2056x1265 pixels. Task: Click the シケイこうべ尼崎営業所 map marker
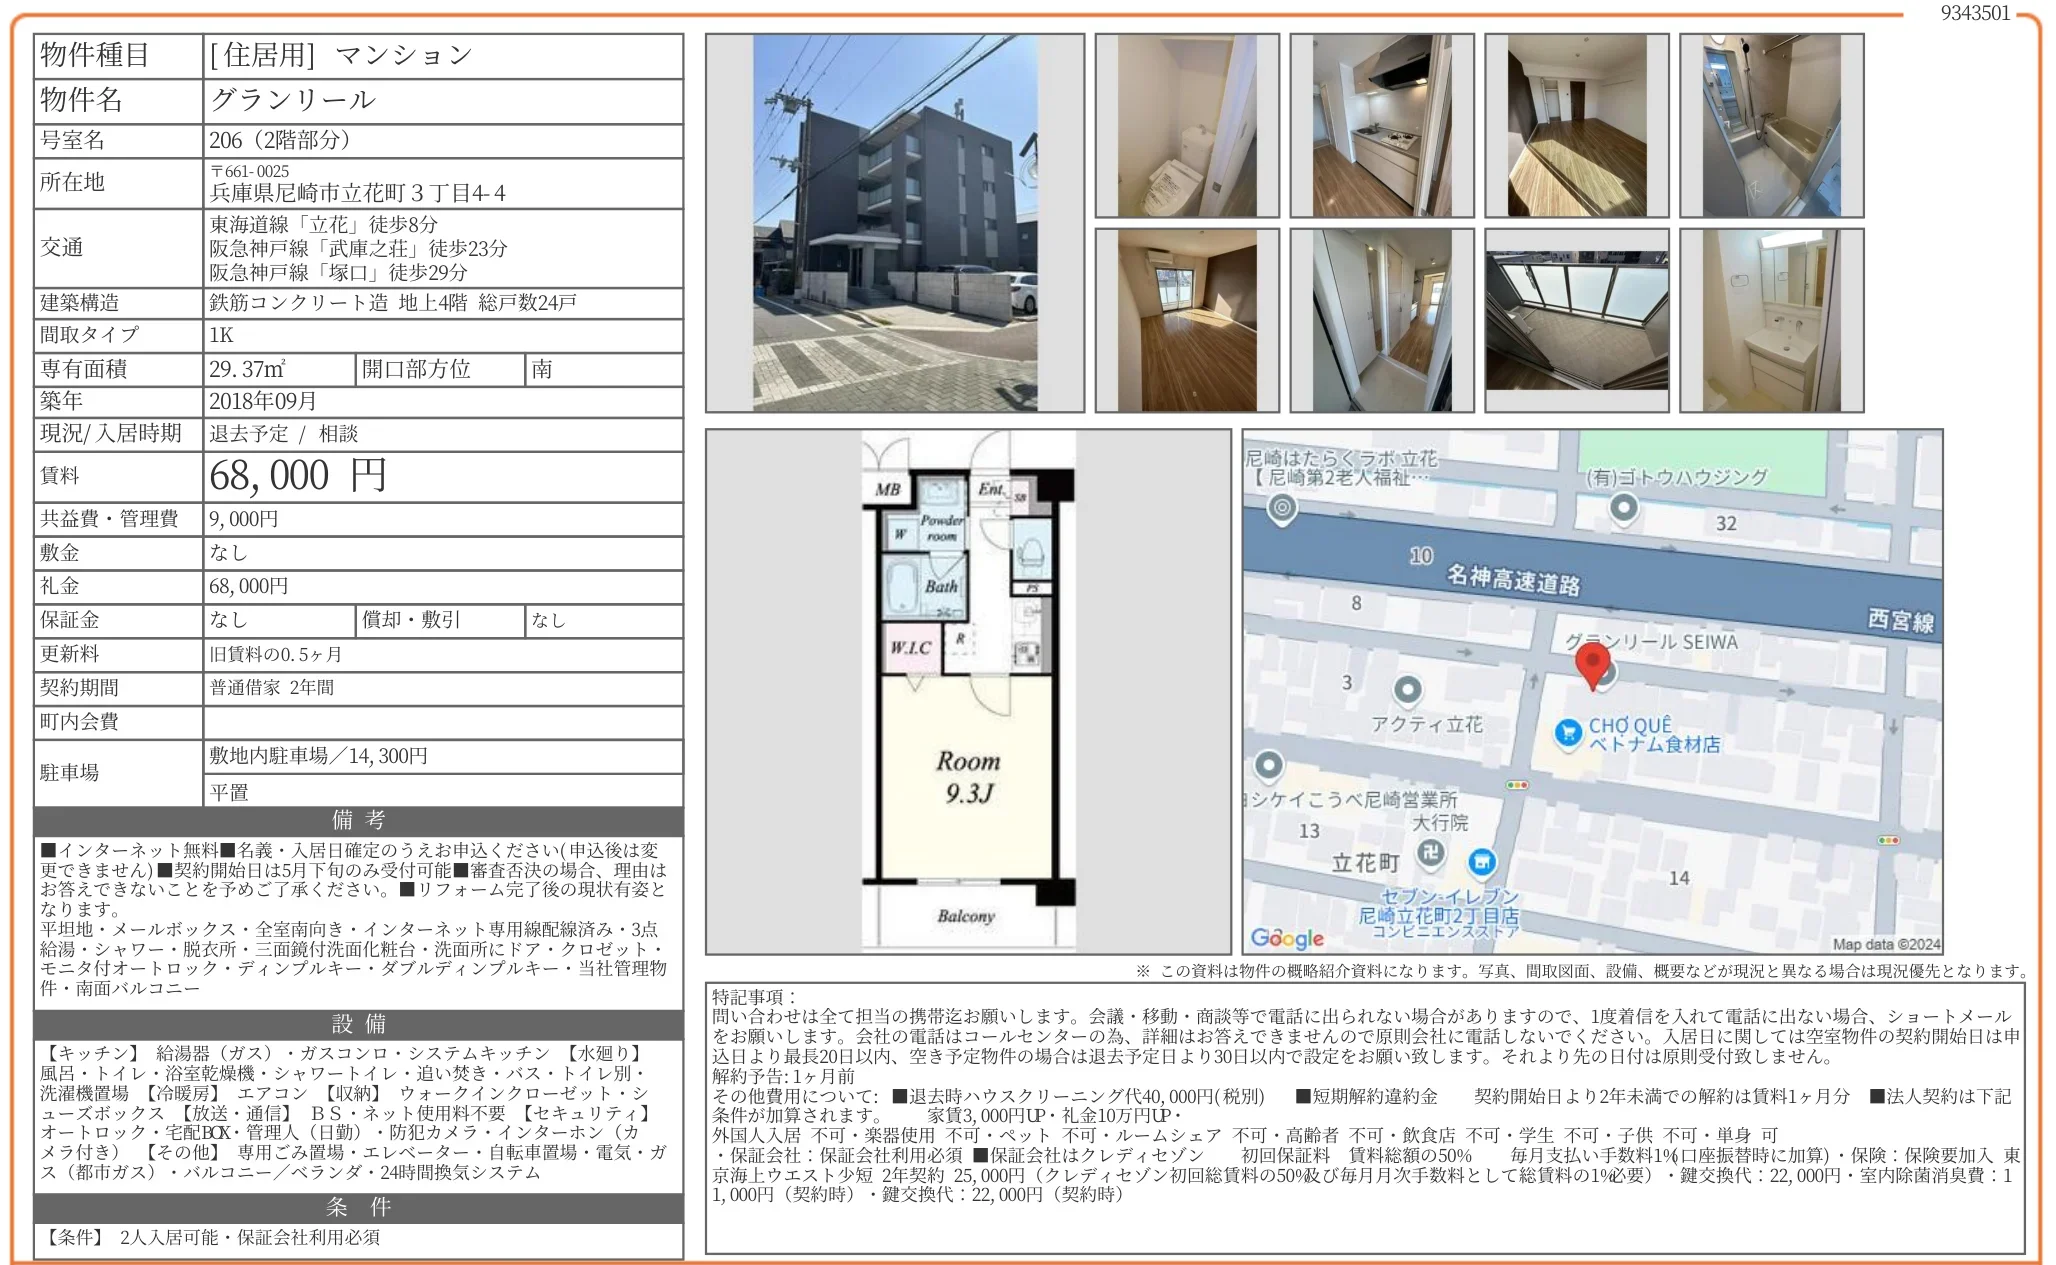click(x=1268, y=766)
